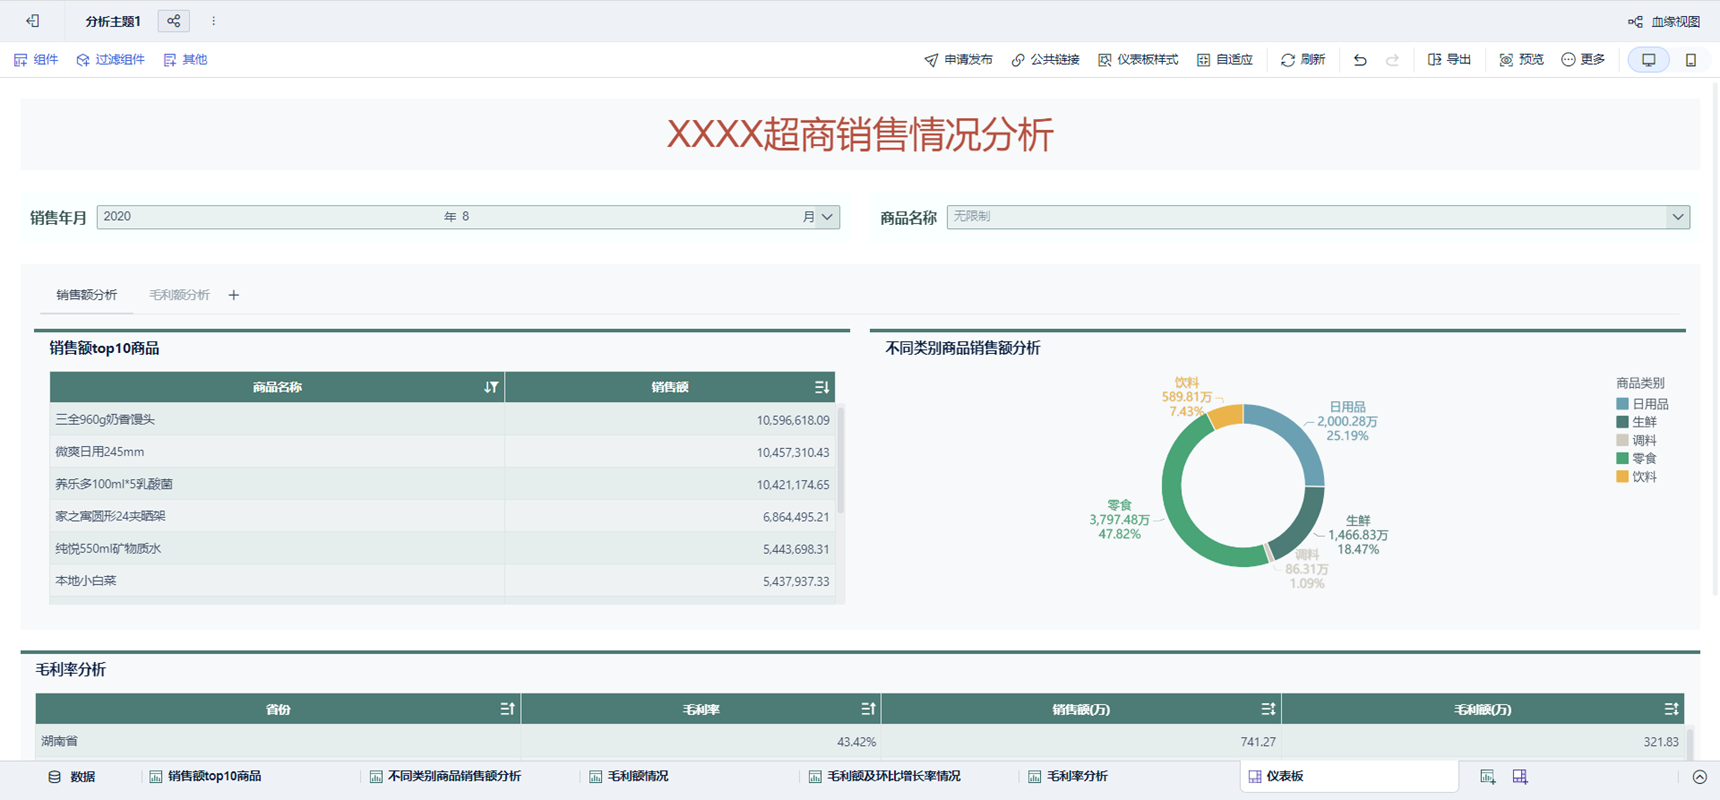Click the sales value 10,596,618.09
The width and height of the screenshot is (1720, 800).
coord(793,420)
